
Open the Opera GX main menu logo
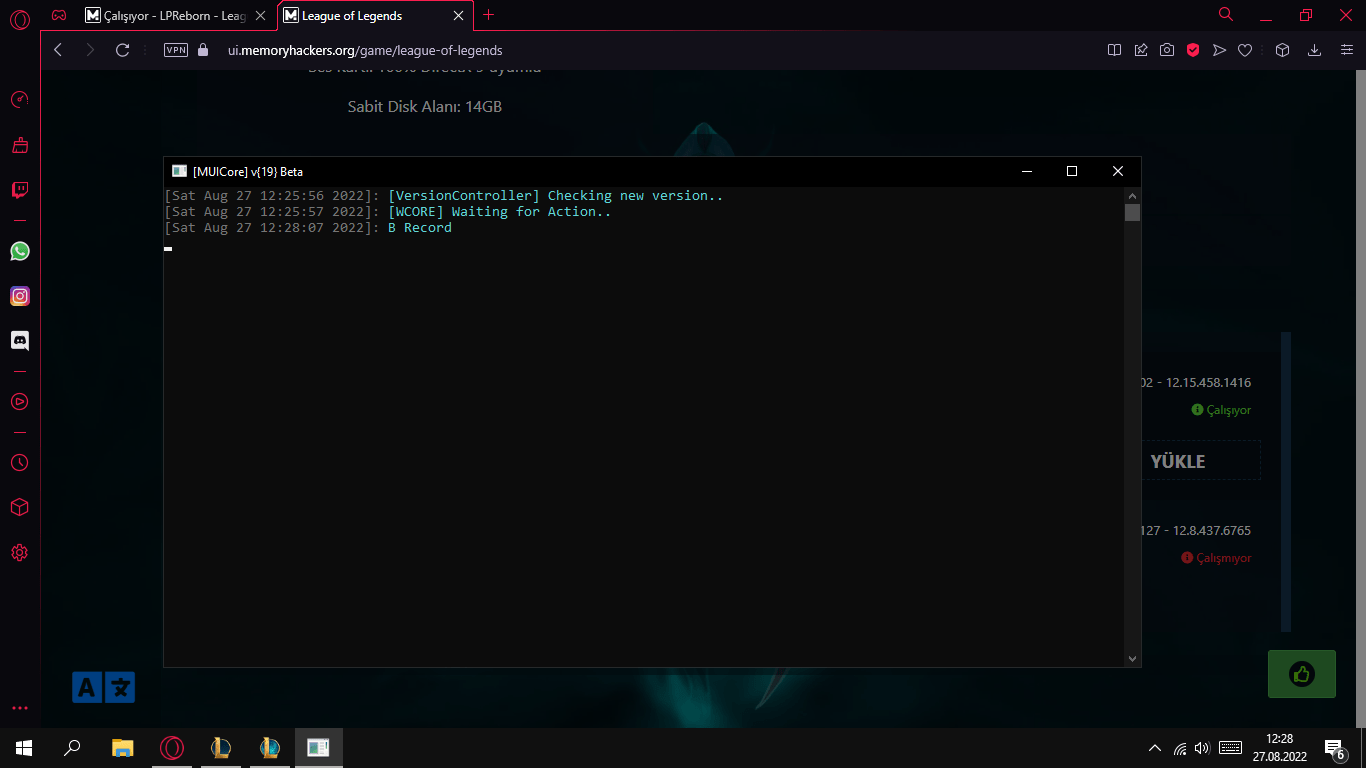click(19, 18)
